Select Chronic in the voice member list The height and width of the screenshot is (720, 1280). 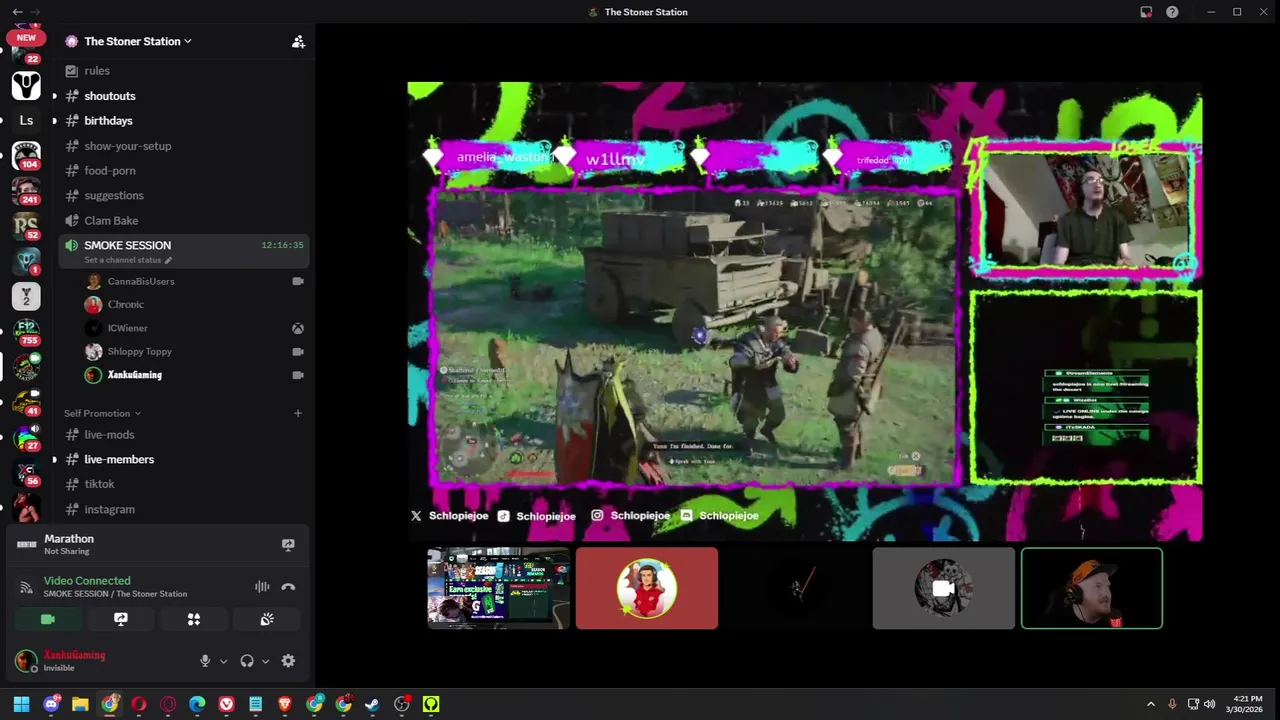coord(126,305)
